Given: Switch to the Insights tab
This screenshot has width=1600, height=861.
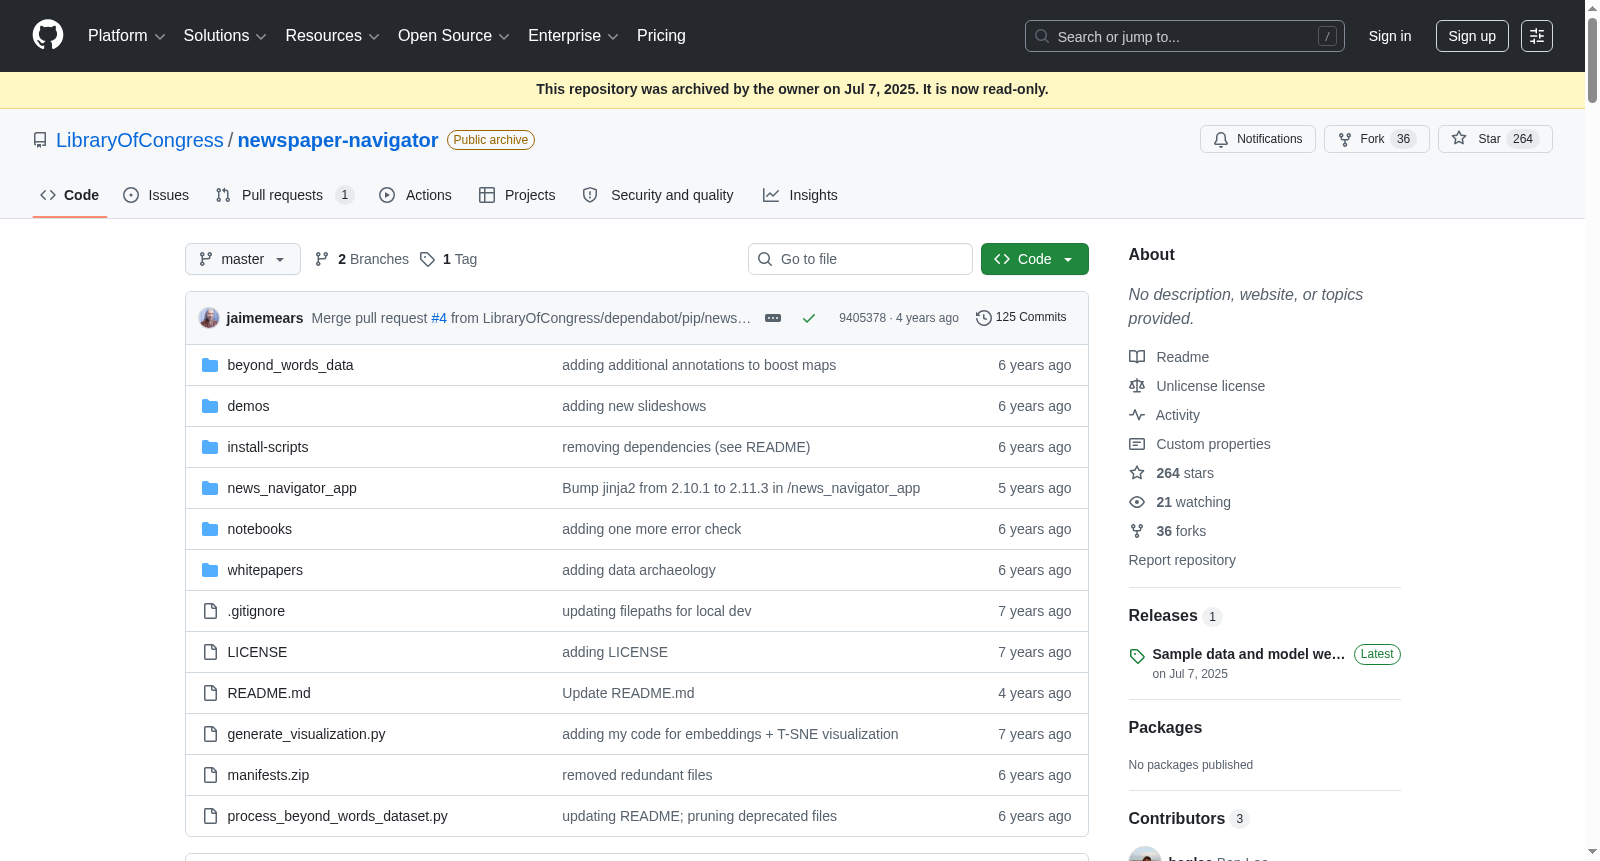Looking at the screenshot, I should click(800, 195).
